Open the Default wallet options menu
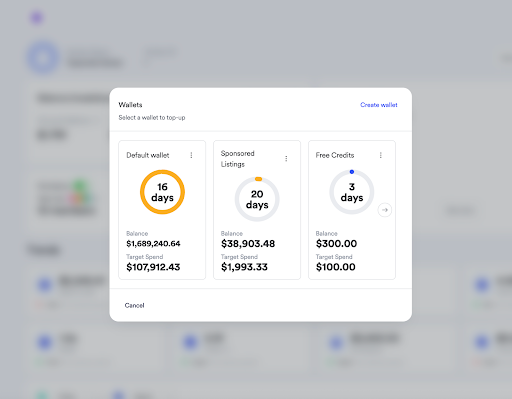This screenshot has width=512, height=399. click(191, 155)
